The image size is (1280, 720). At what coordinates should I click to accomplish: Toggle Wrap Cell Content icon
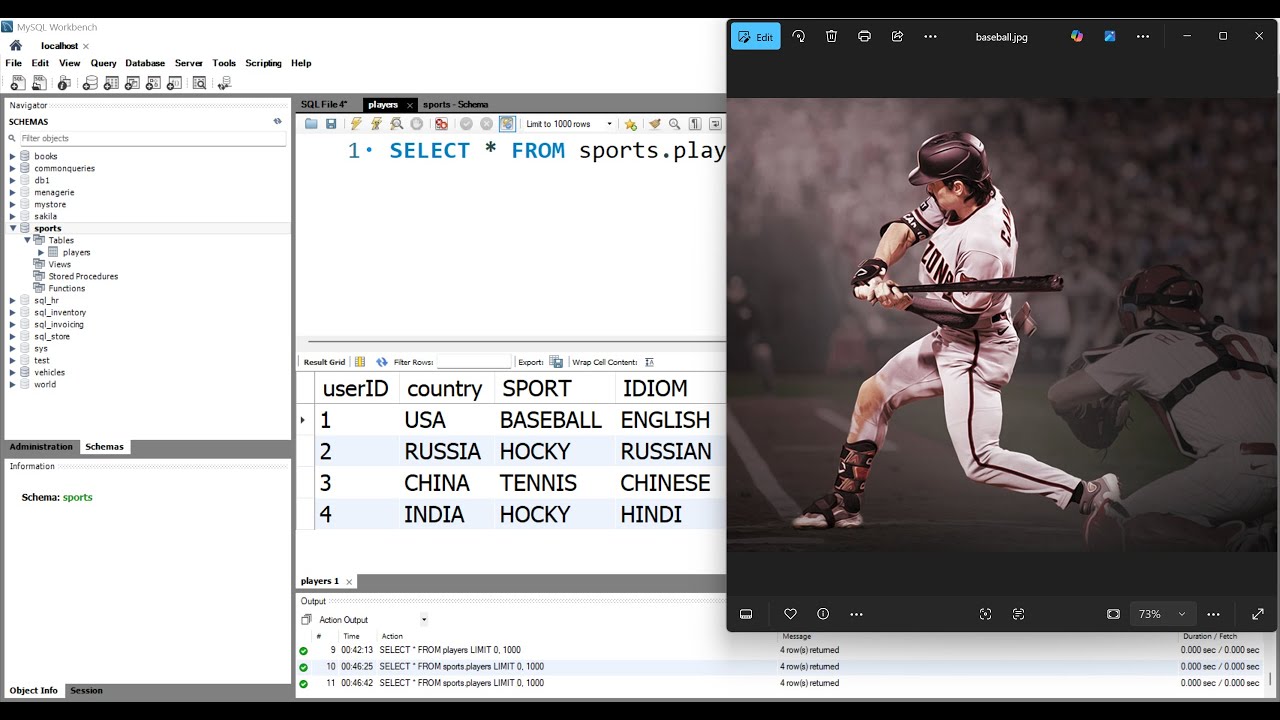[649, 362]
